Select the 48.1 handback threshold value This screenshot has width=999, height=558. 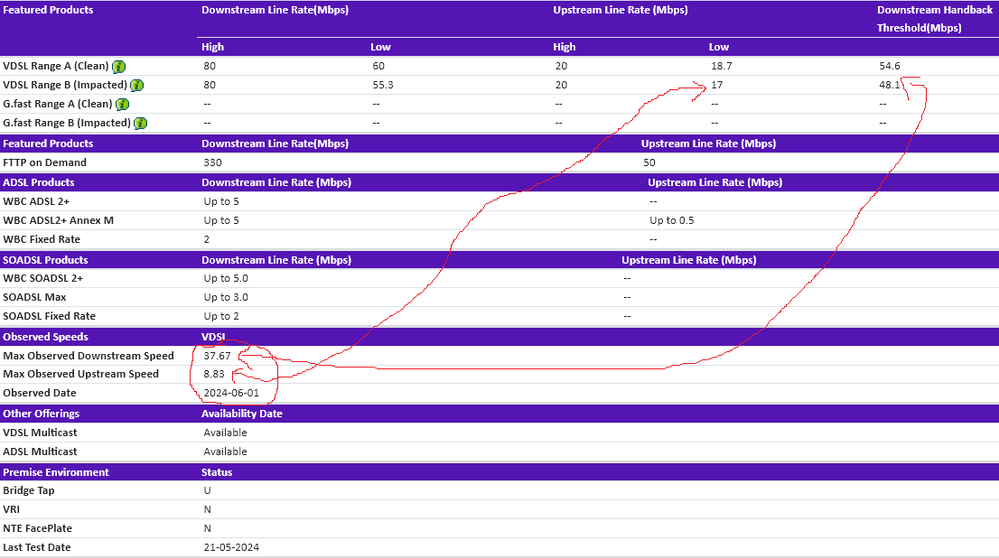click(889, 85)
